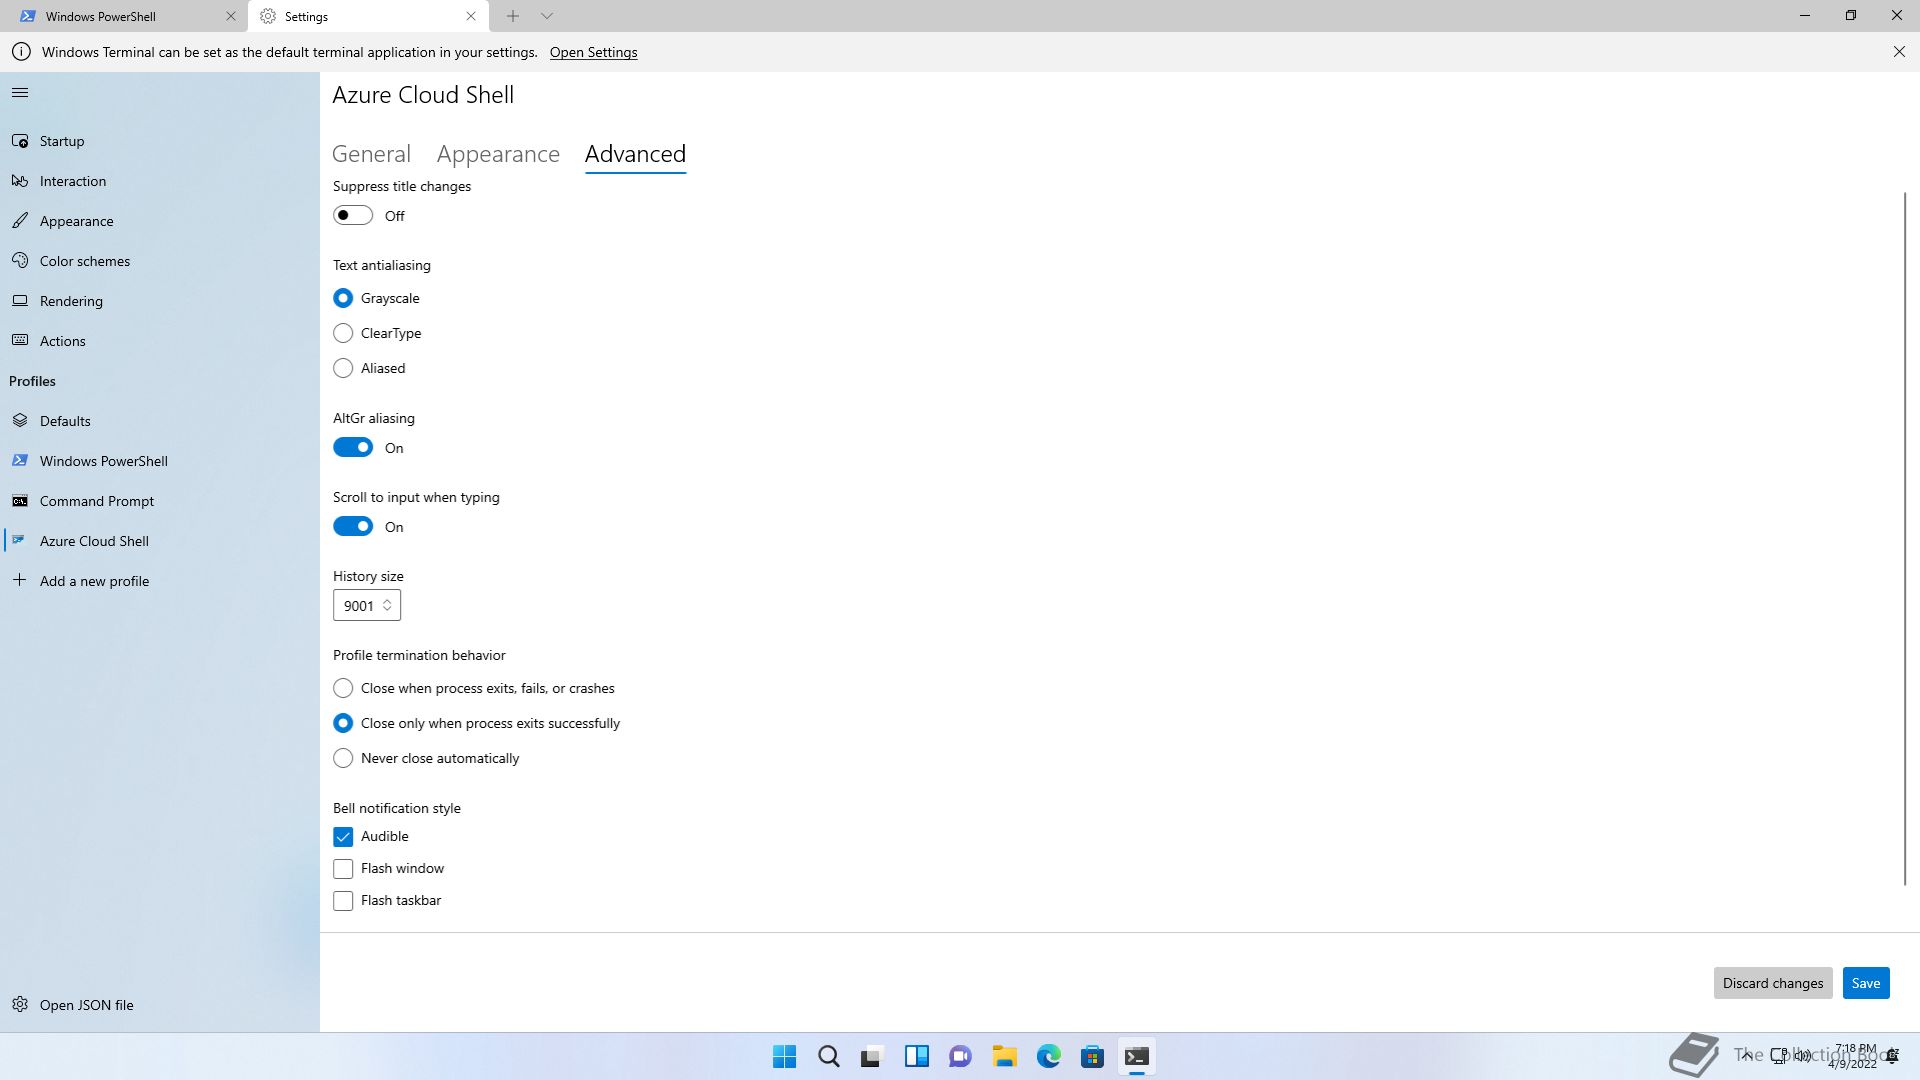Click the settings page vertical scrollbar
Image resolution: width=1920 pixels, height=1080 pixels.
[x=1905, y=538]
